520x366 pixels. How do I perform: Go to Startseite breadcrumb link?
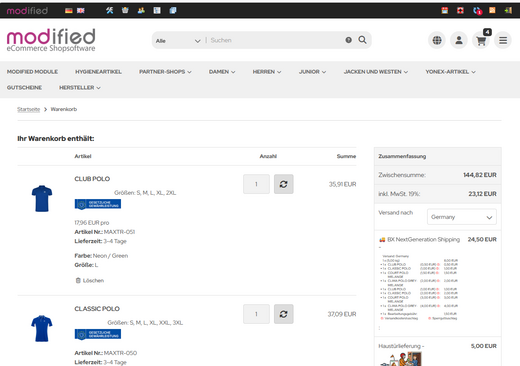click(x=29, y=109)
